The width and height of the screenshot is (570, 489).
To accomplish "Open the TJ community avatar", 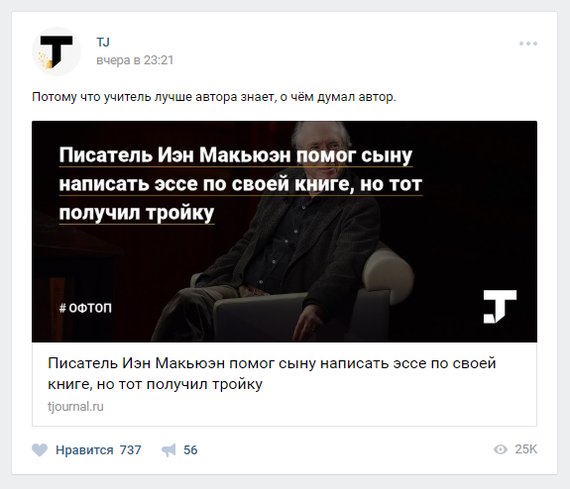I will pyautogui.click(x=56, y=52).
